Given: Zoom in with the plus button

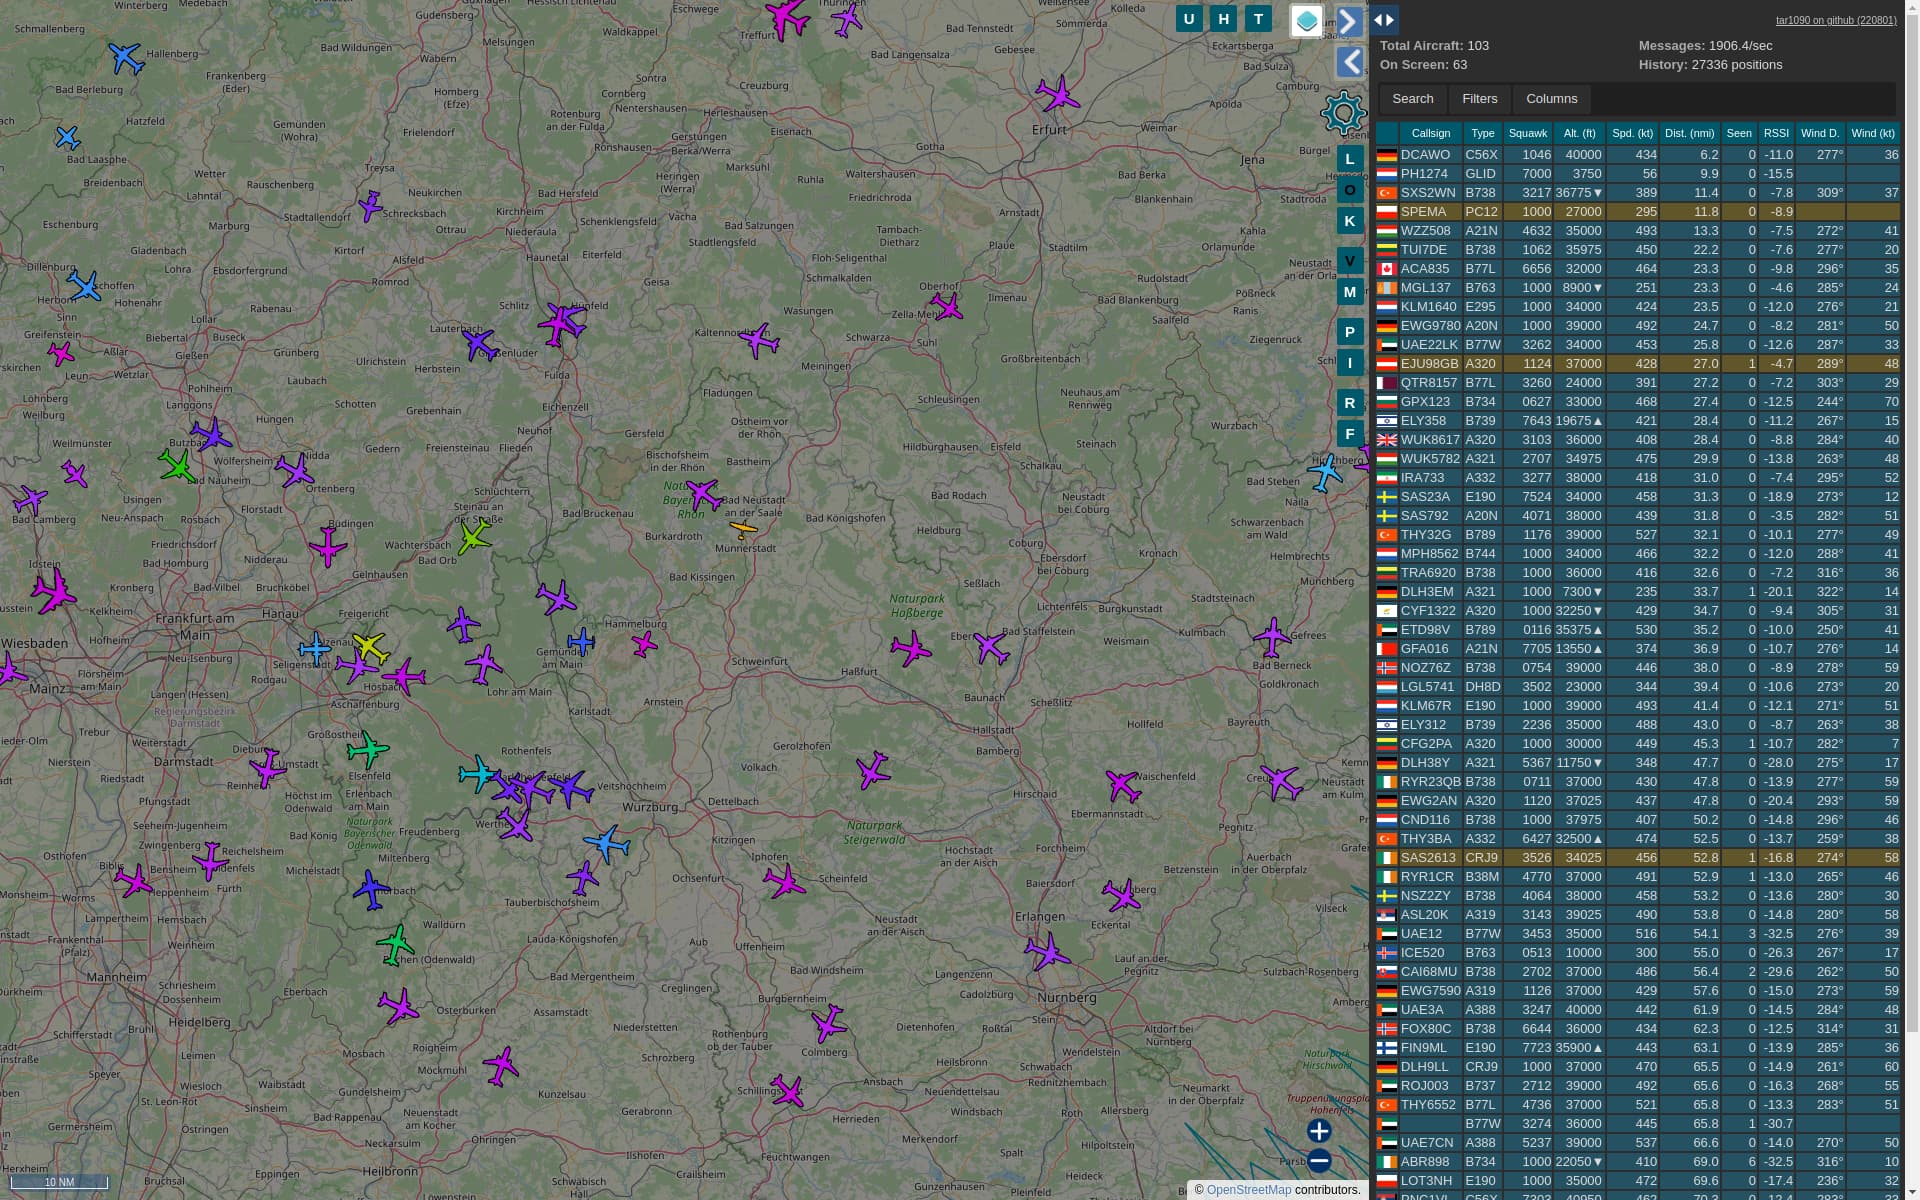Looking at the screenshot, I should click(1319, 1131).
